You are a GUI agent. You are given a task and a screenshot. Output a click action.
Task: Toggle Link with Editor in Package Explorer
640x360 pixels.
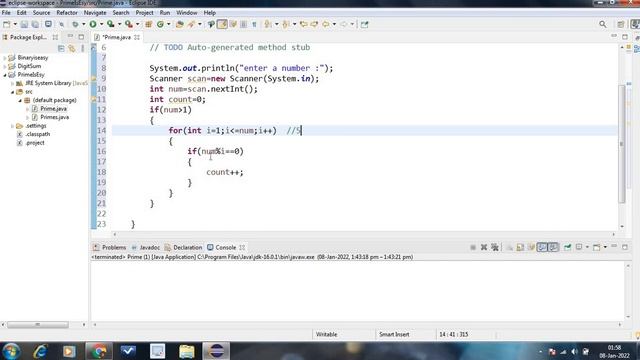pyautogui.click(x=72, y=49)
